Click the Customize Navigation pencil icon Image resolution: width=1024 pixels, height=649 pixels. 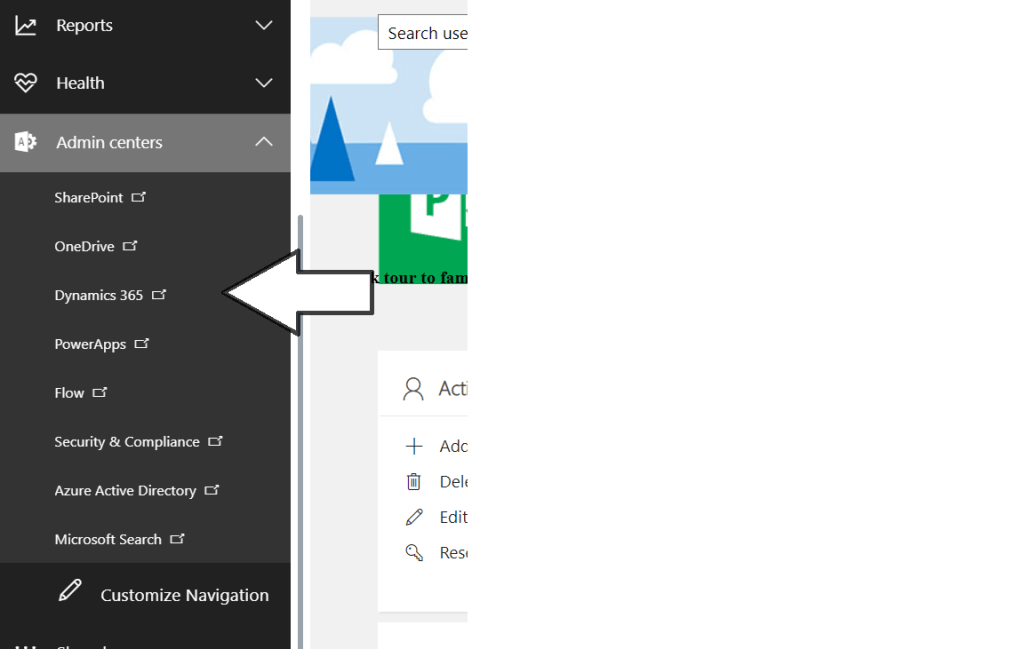70,591
